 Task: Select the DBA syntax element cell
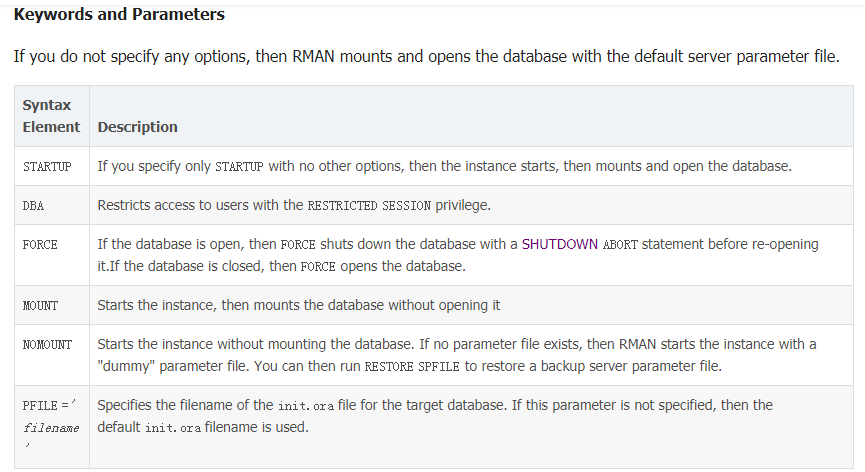pos(33,205)
